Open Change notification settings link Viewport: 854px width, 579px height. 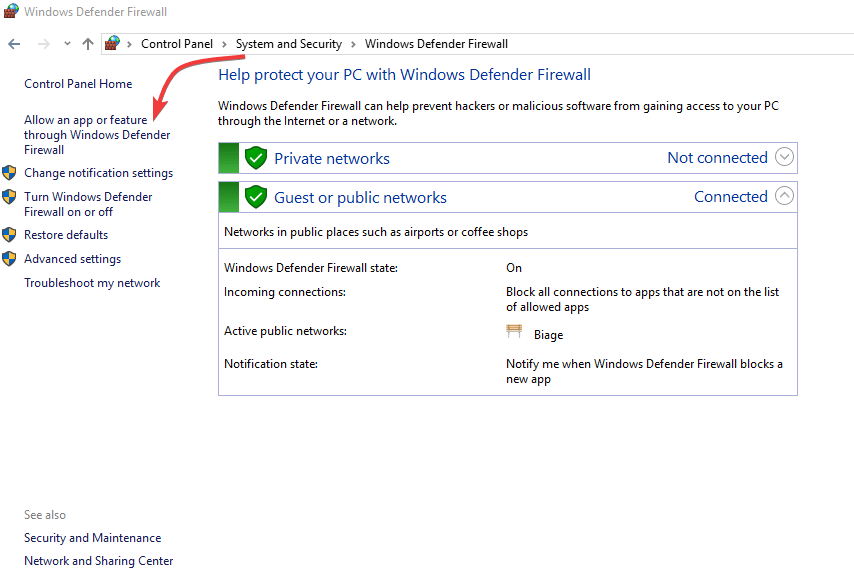coord(99,173)
